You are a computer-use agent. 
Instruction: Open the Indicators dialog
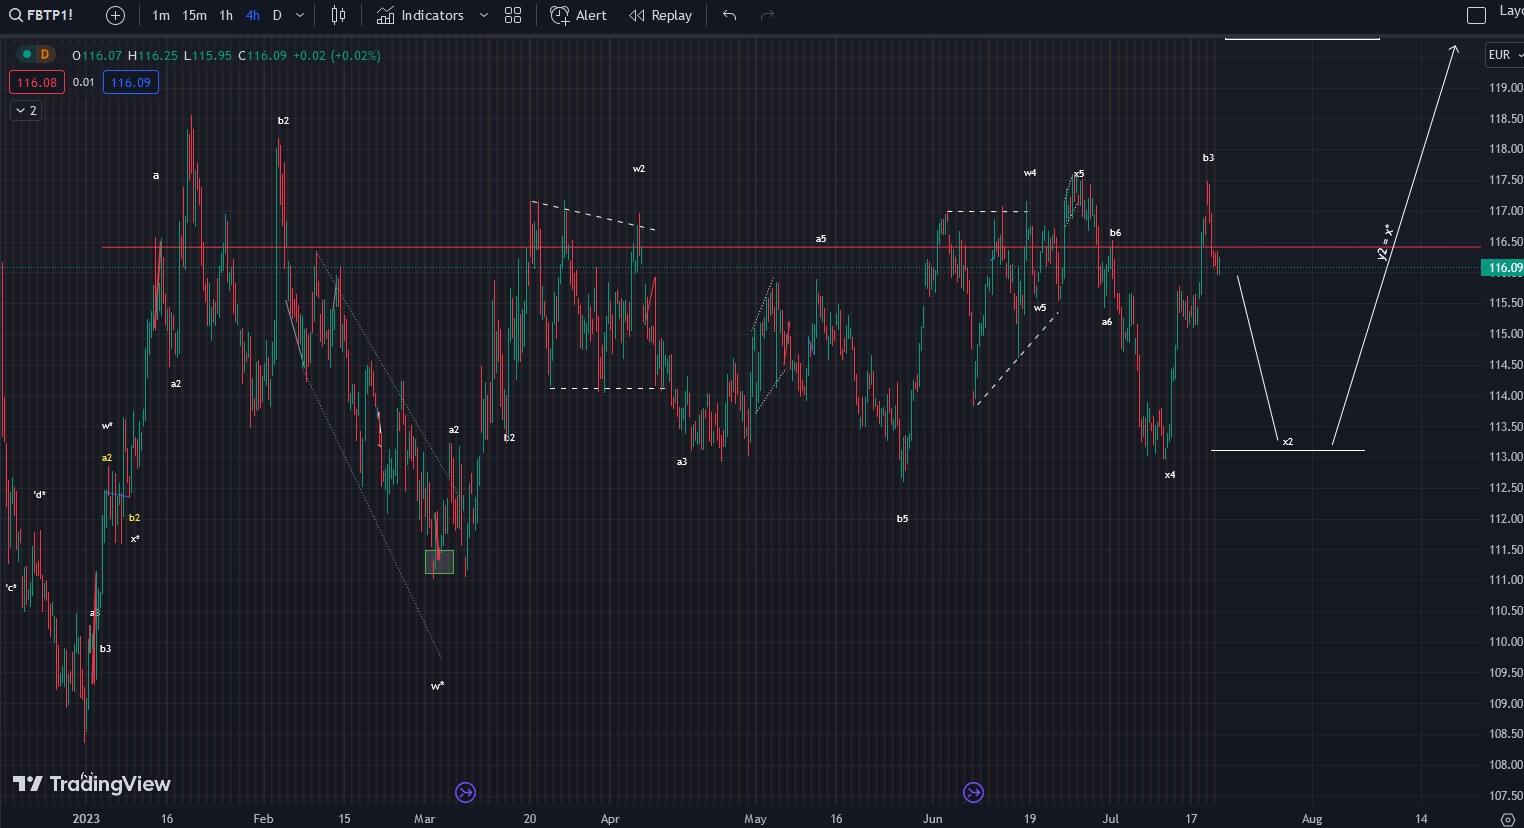coord(420,15)
